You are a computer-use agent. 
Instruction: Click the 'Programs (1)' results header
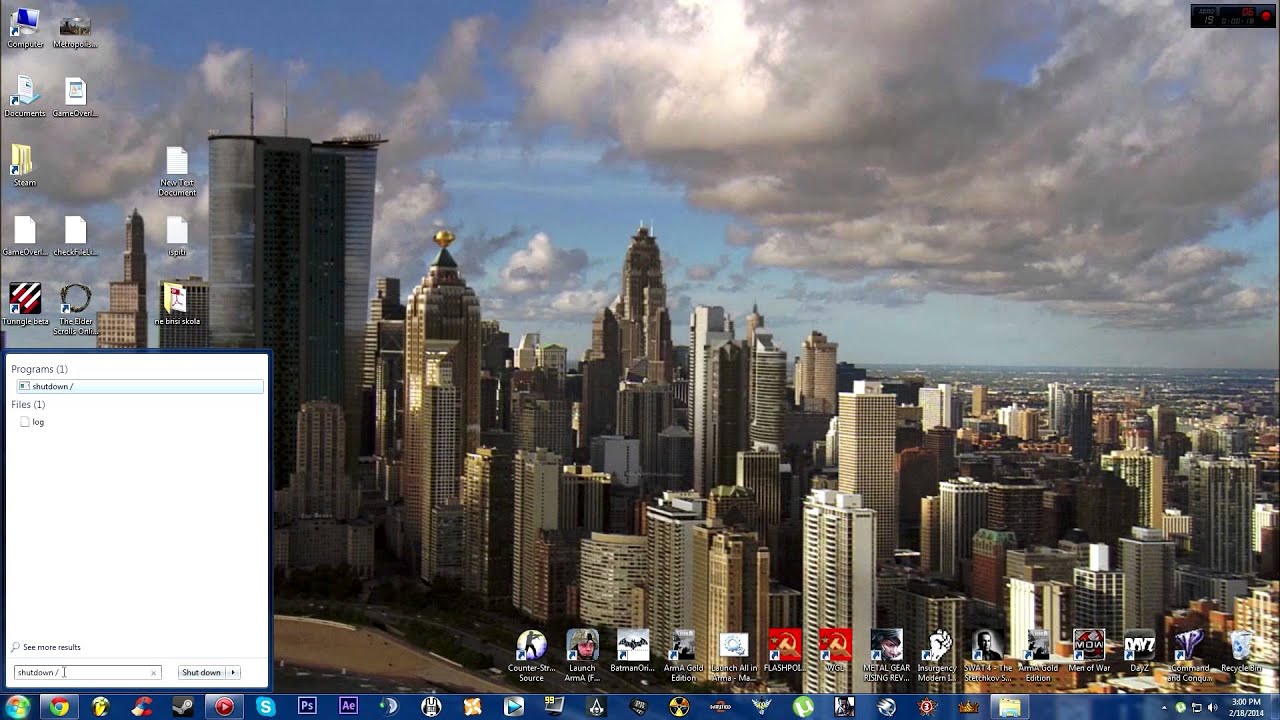(x=40, y=369)
